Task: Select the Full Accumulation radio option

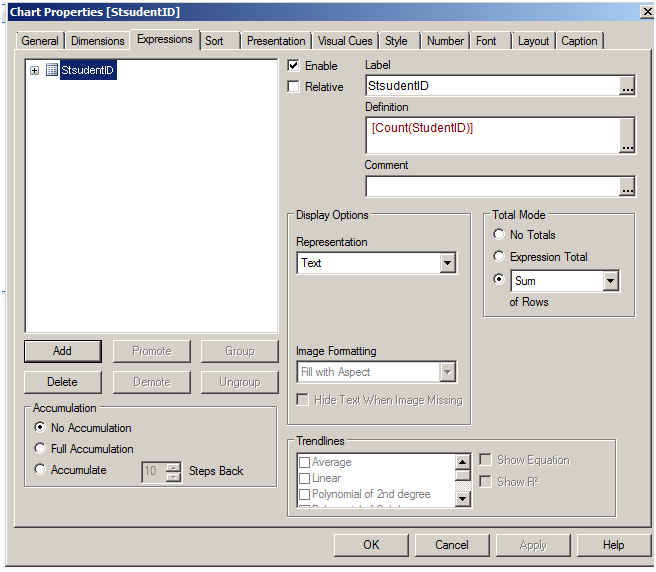Action: coord(40,449)
